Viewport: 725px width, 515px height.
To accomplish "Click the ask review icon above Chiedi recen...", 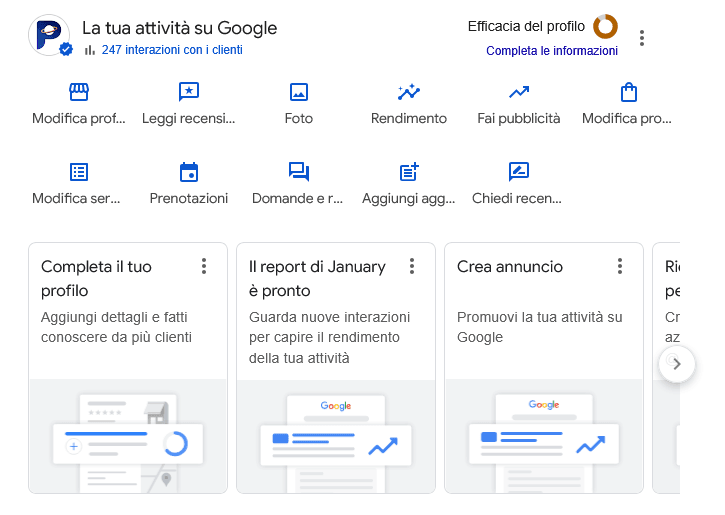I will 519,172.
